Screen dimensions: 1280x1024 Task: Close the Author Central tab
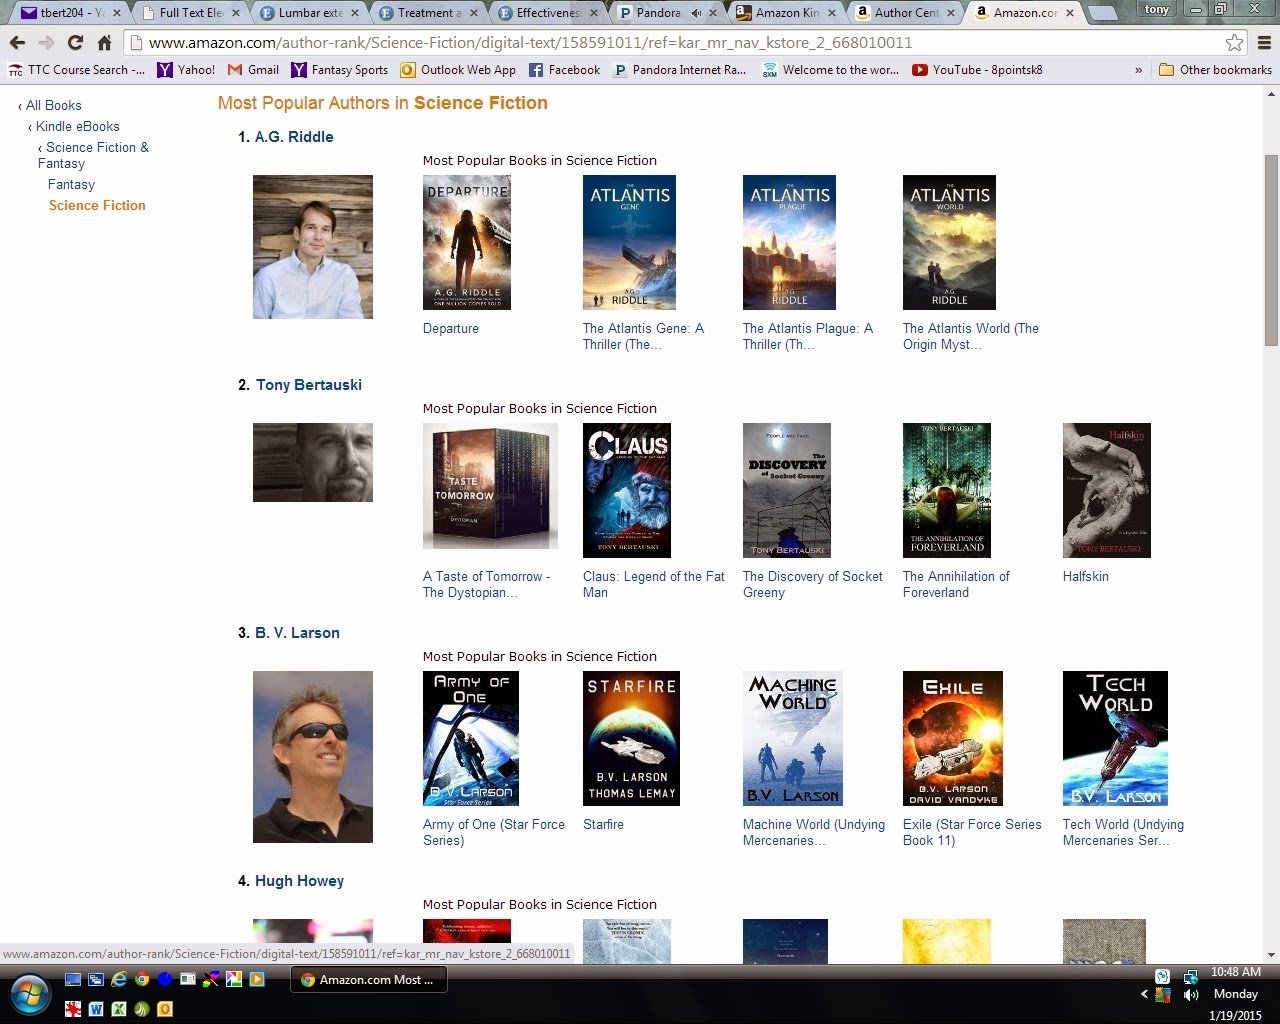(952, 13)
